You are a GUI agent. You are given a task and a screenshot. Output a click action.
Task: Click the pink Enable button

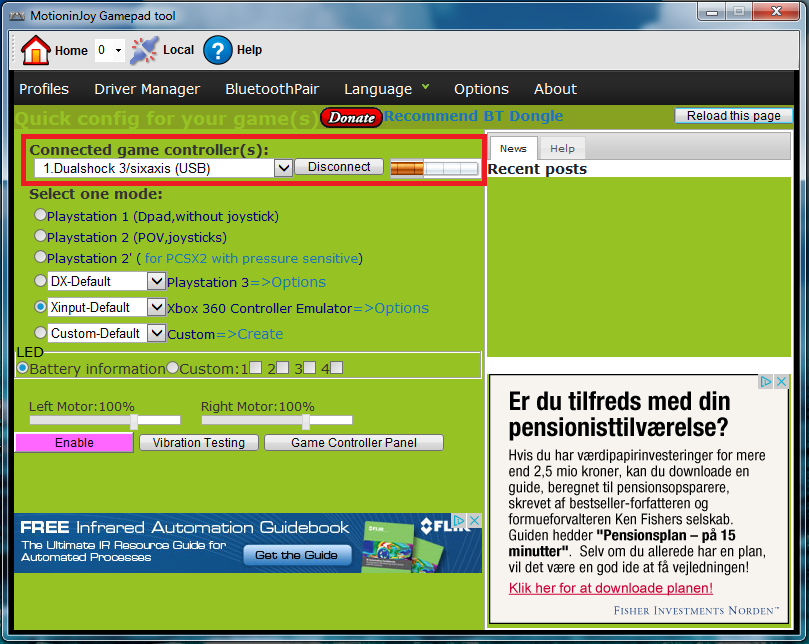[x=74, y=443]
